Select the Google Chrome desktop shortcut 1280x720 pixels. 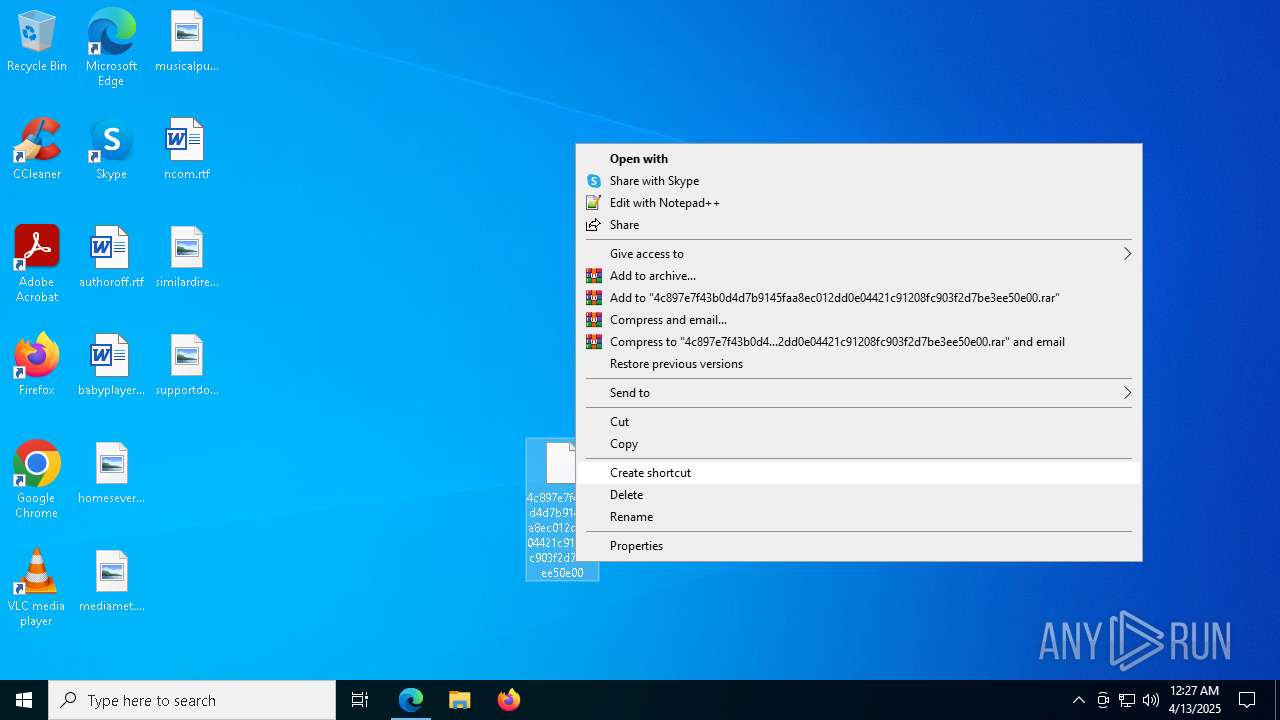click(37, 480)
